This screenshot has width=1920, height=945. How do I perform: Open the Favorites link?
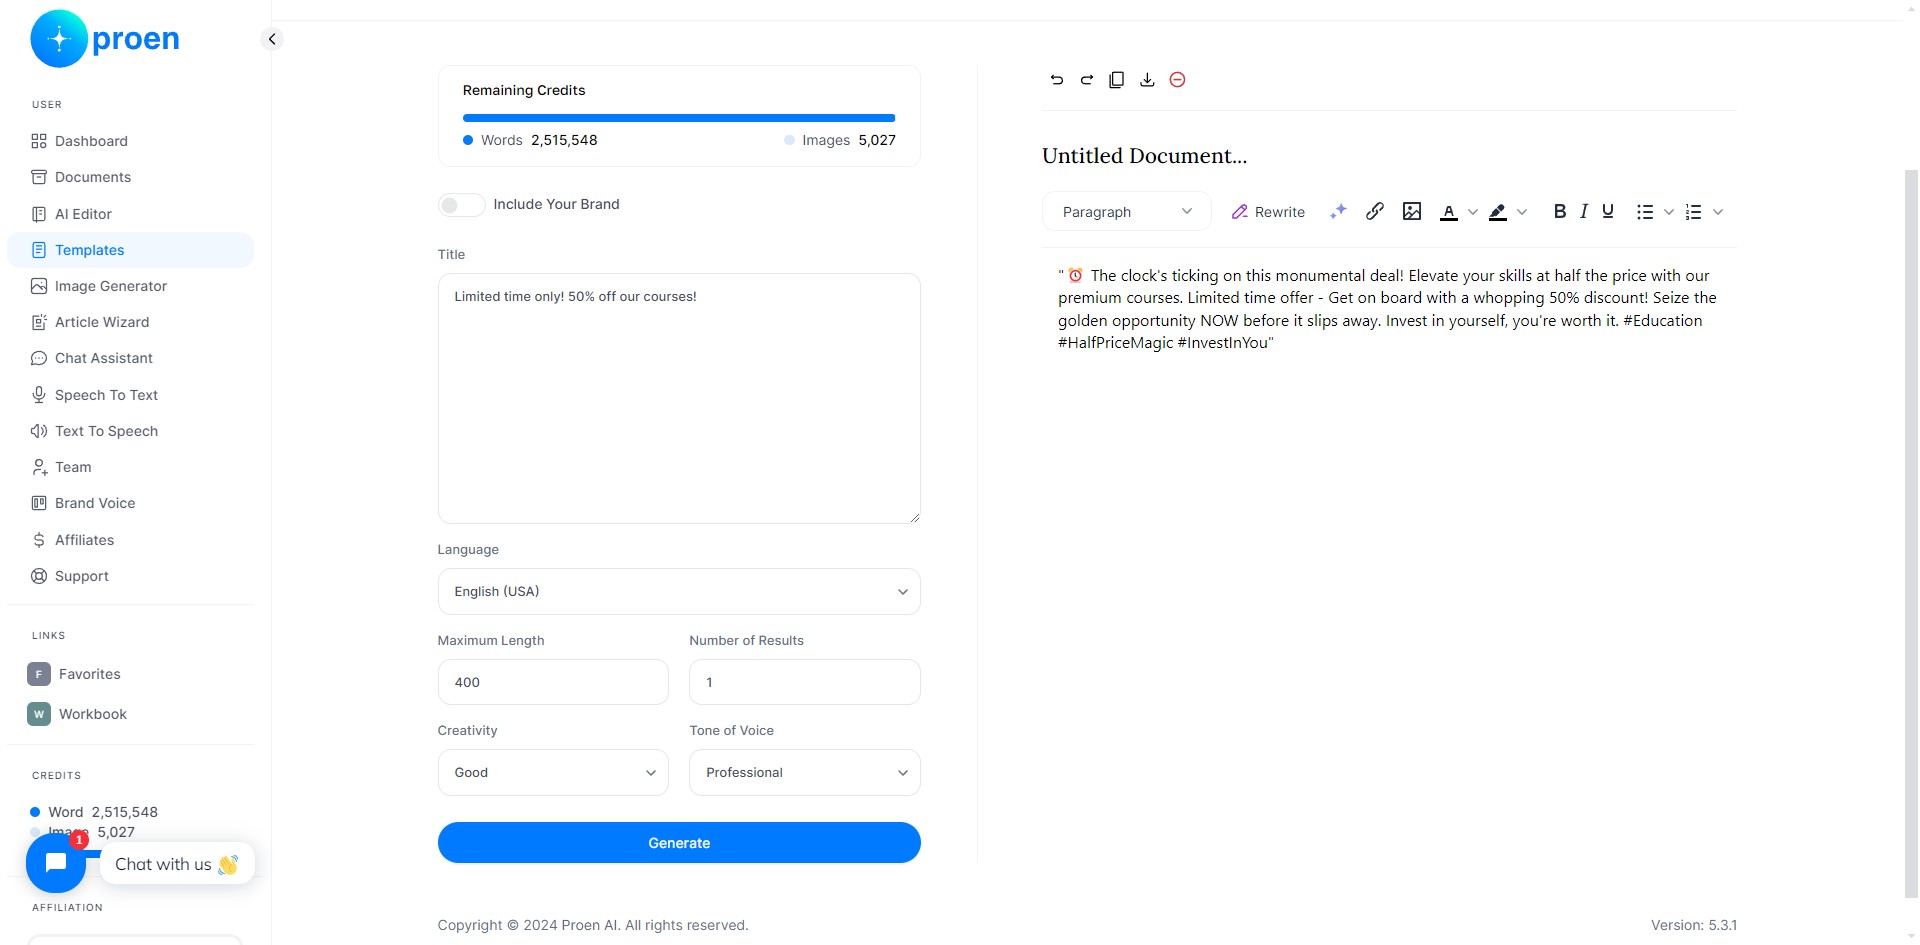75,674
